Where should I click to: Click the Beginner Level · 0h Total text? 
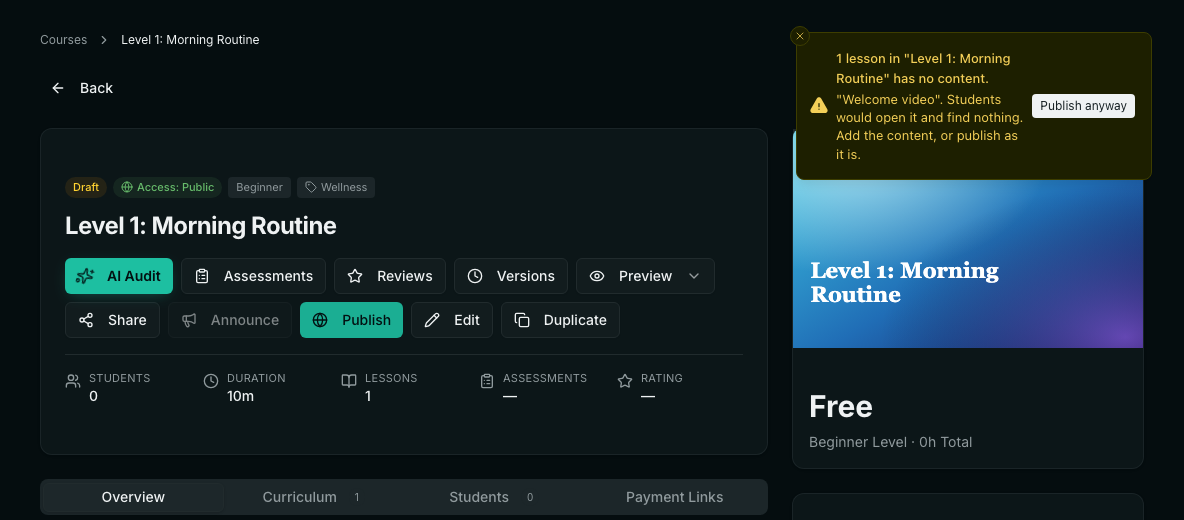click(x=890, y=442)
